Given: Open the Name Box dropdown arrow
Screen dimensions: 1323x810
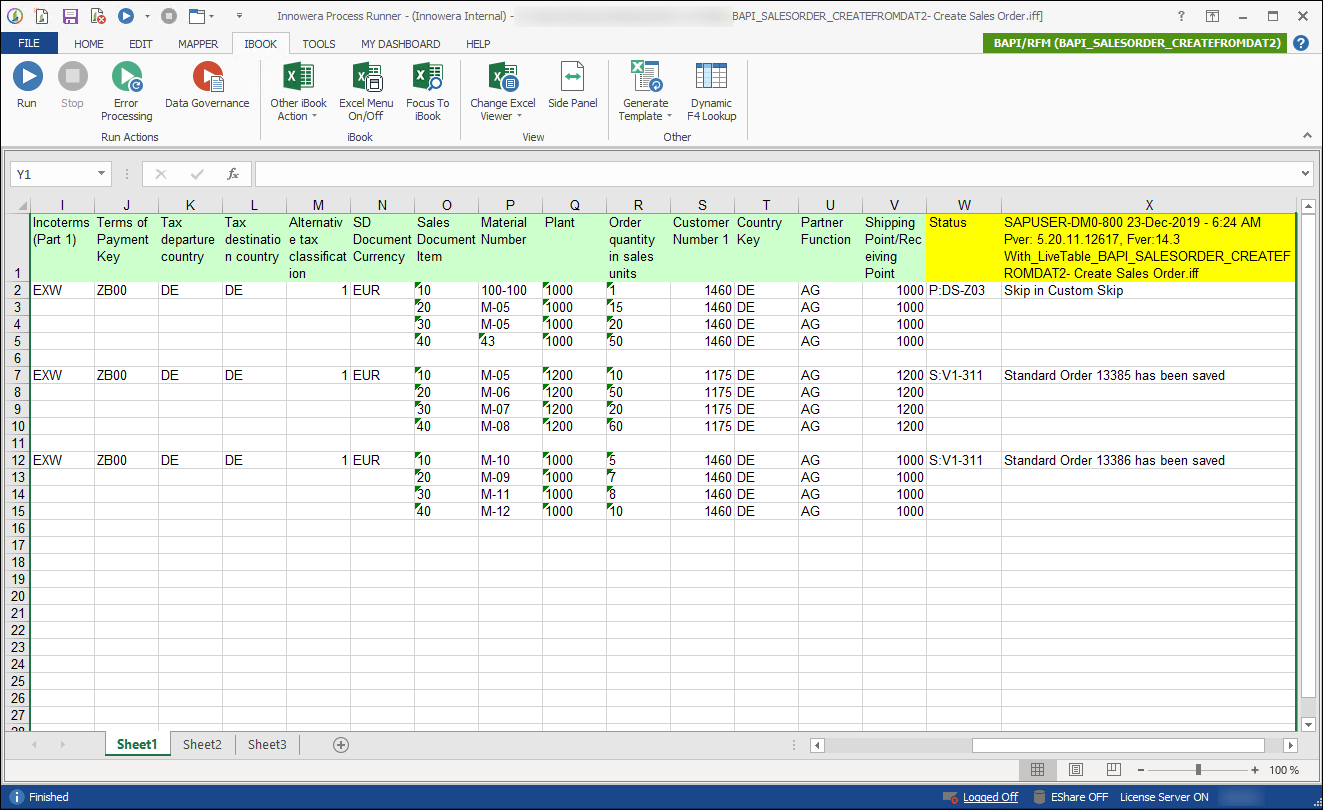Looking at the screenshot, I should [x=102, y=174].
